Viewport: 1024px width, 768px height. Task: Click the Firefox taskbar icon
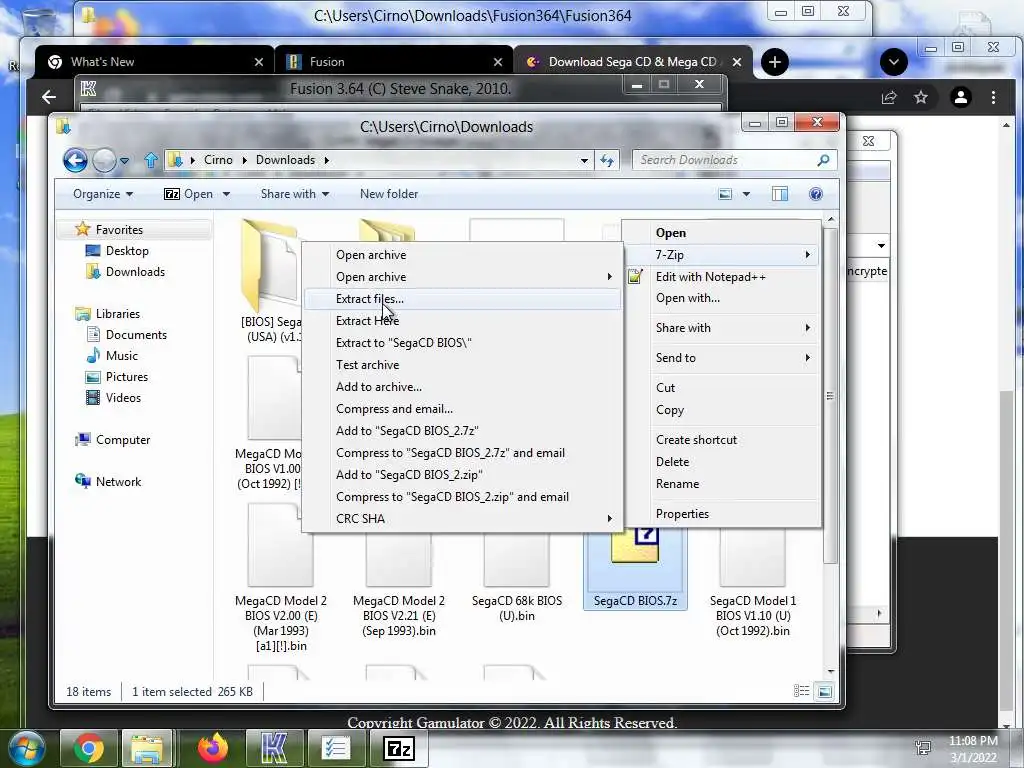(212, 748)
